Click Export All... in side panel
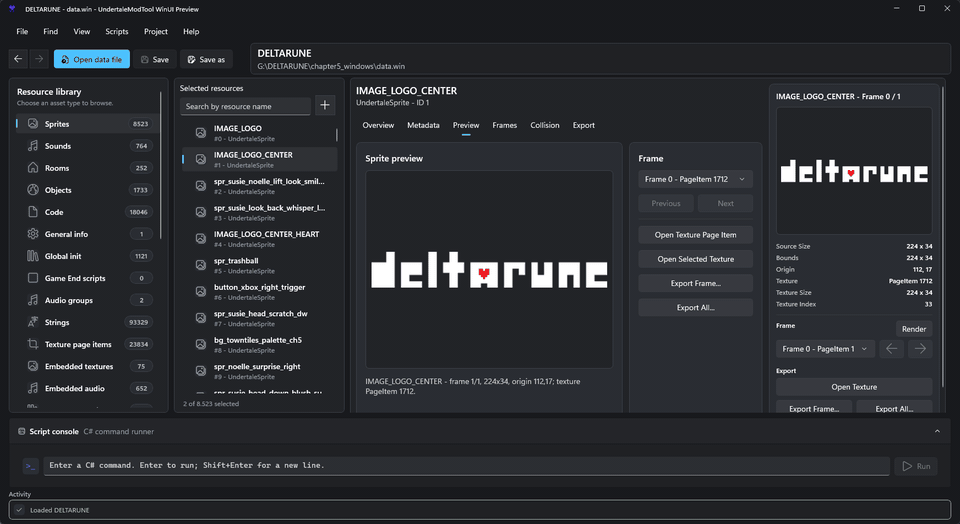Viewport: 960px width, 524px height. (x=894, y=408)
